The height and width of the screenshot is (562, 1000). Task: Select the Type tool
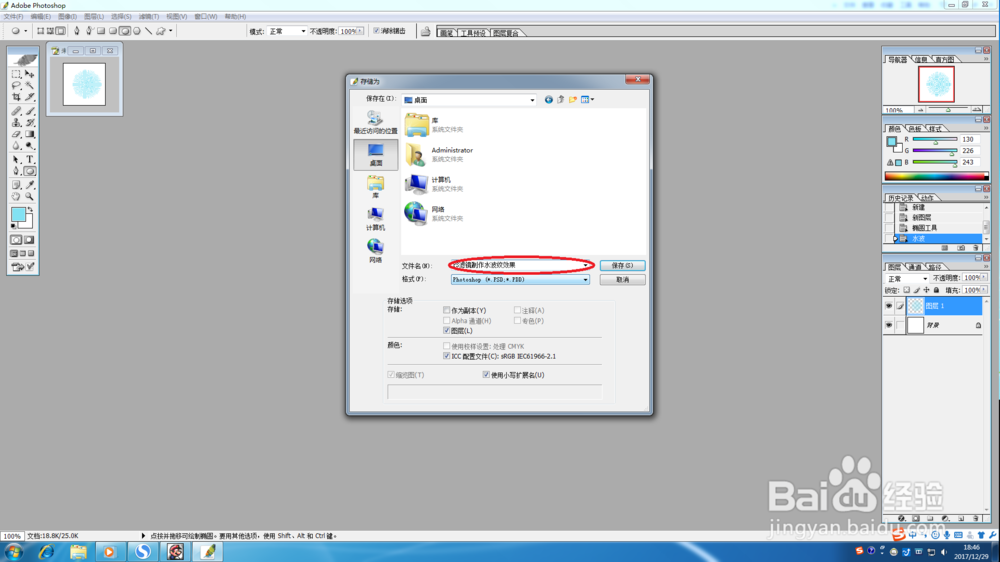pyautogui.click(x=29, y=159)
